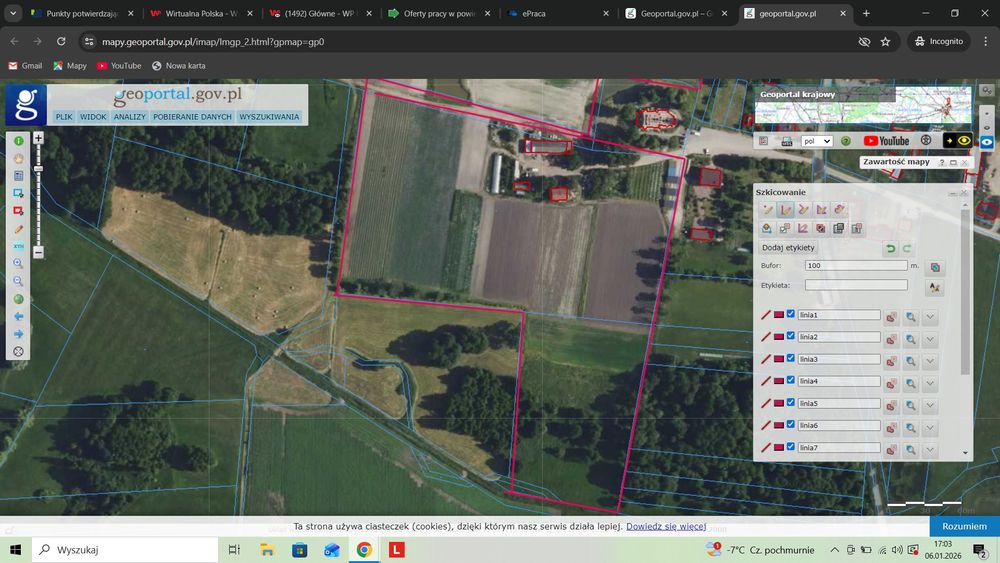The width and height of the screenshot is (1000, 563).
Task: Redo the sketch action
Action: tap(906, 248)
